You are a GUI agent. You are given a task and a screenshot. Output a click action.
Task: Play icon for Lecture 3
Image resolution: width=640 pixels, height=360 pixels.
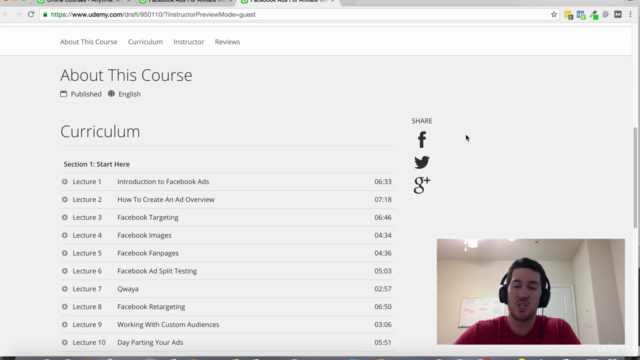point(64,218)
